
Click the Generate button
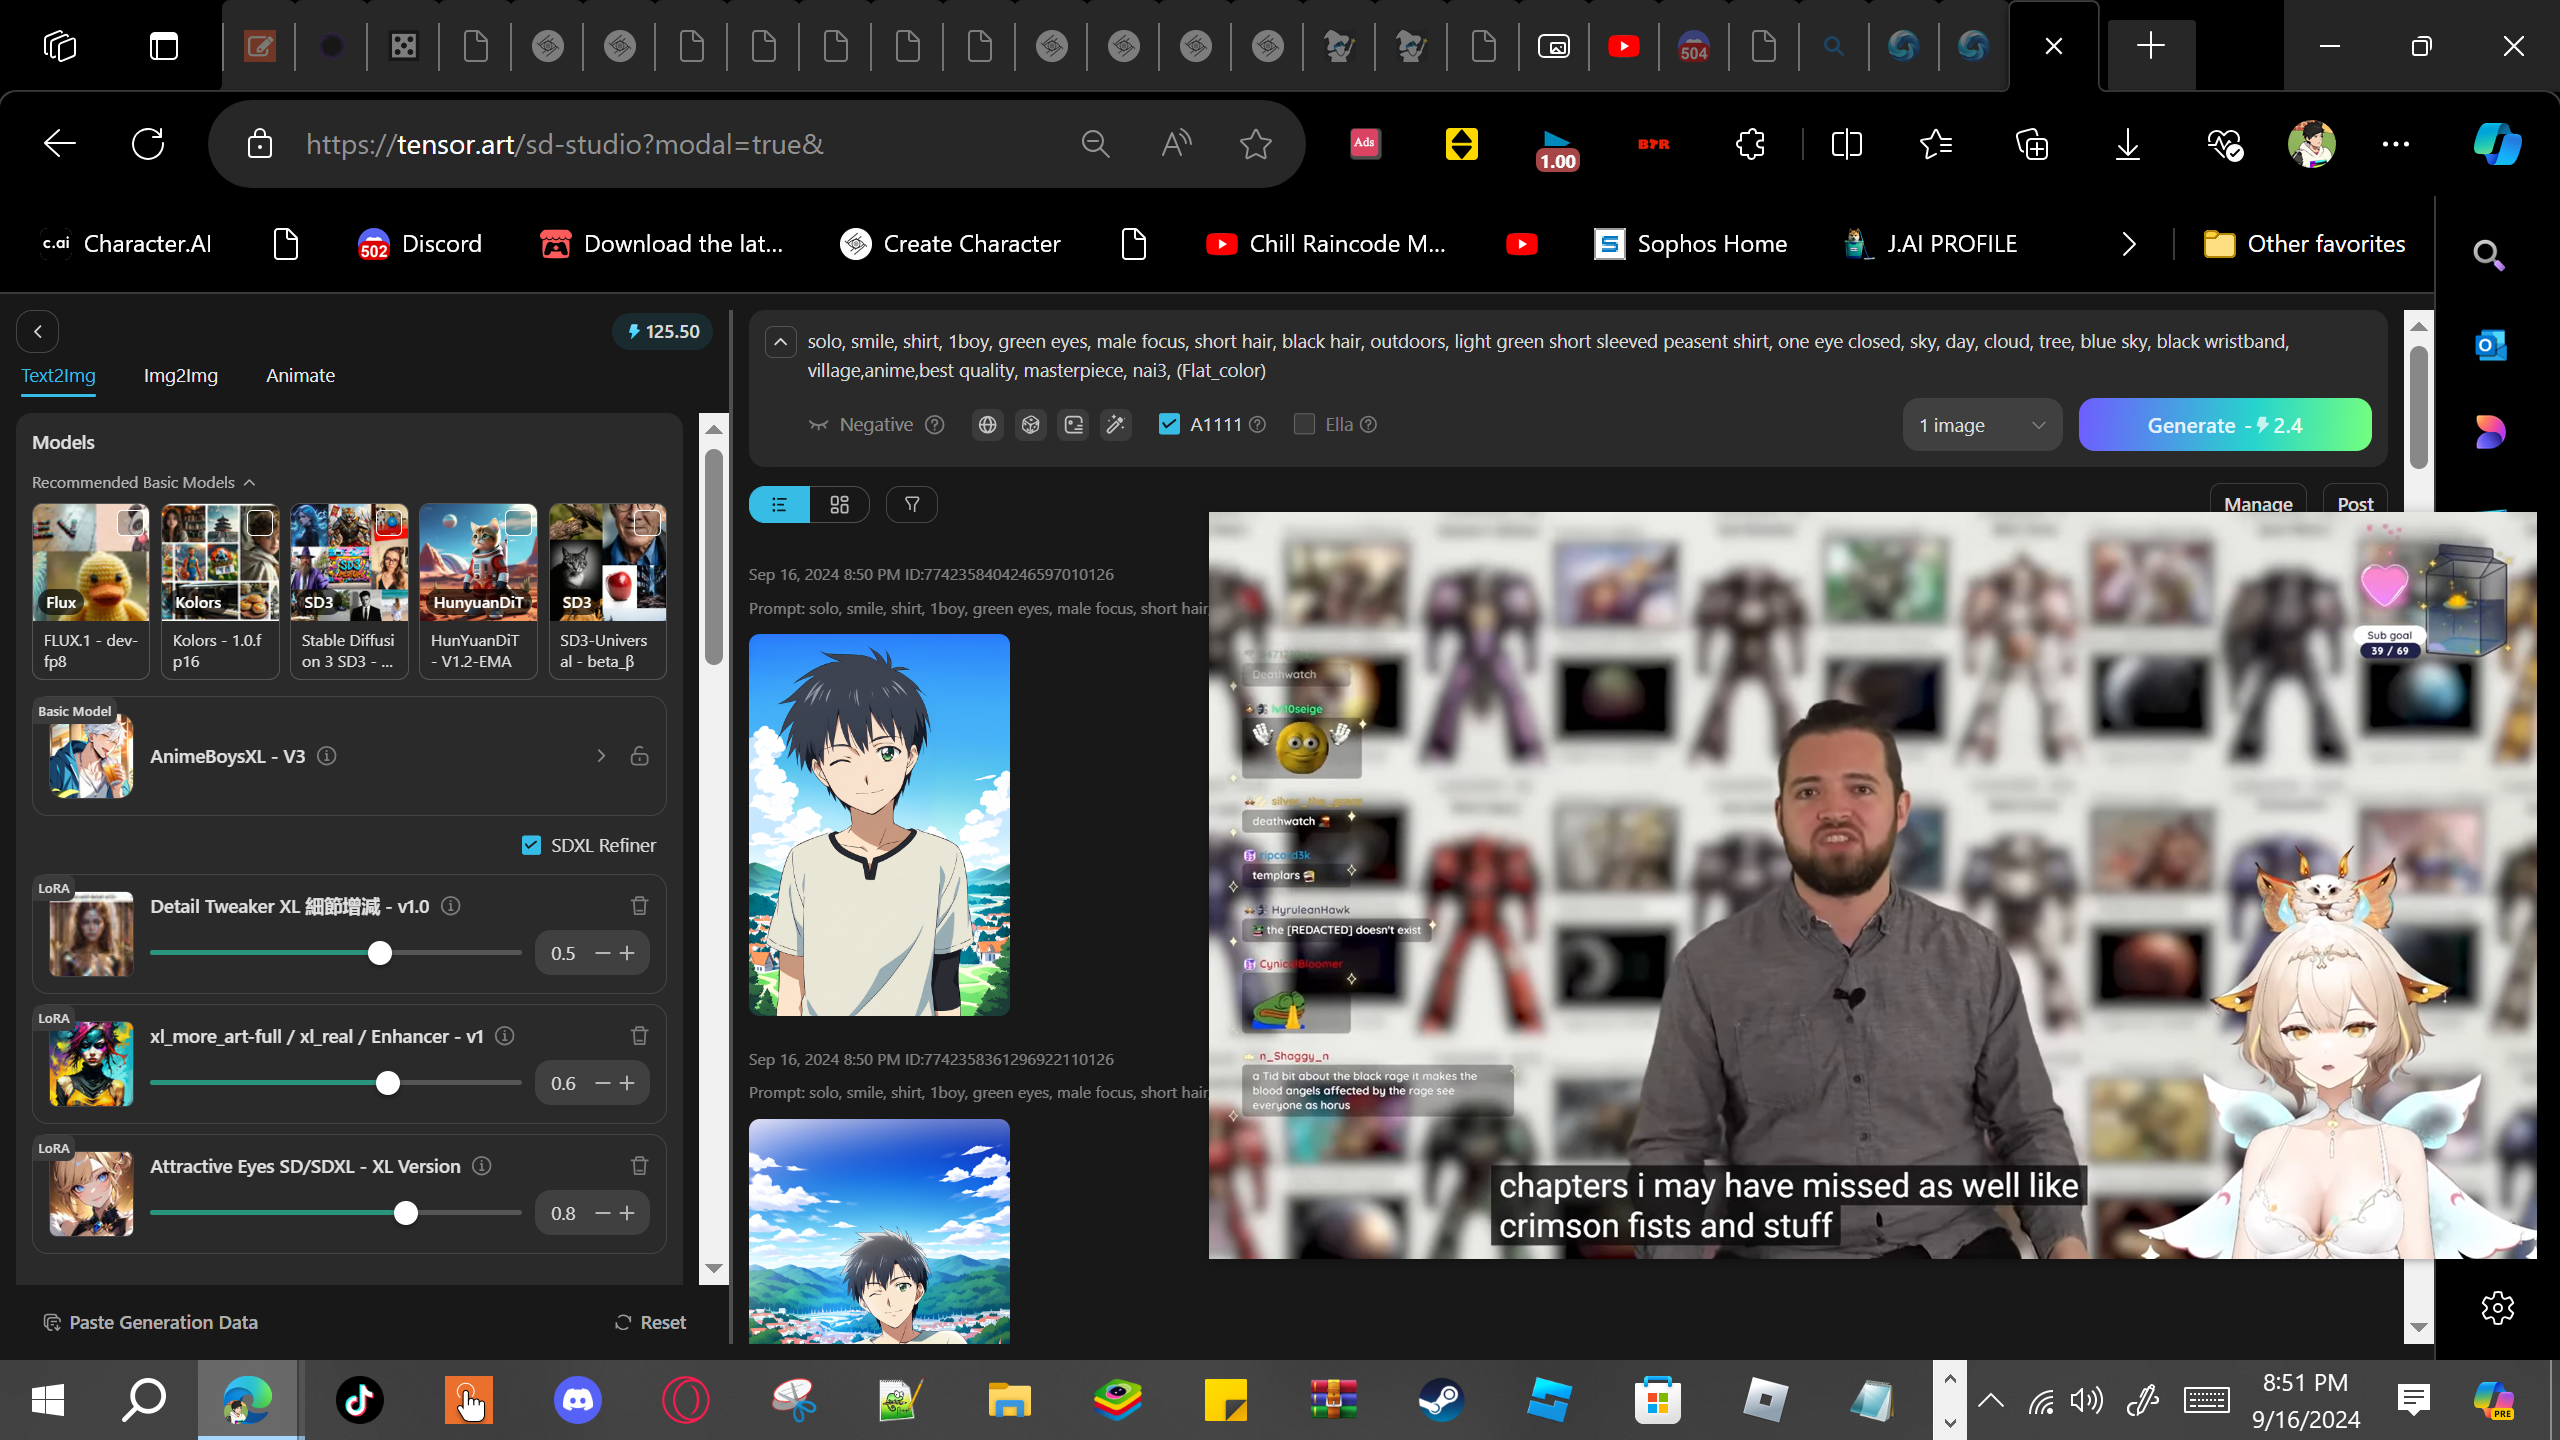pyautogui.click(x=2225, y=426)
